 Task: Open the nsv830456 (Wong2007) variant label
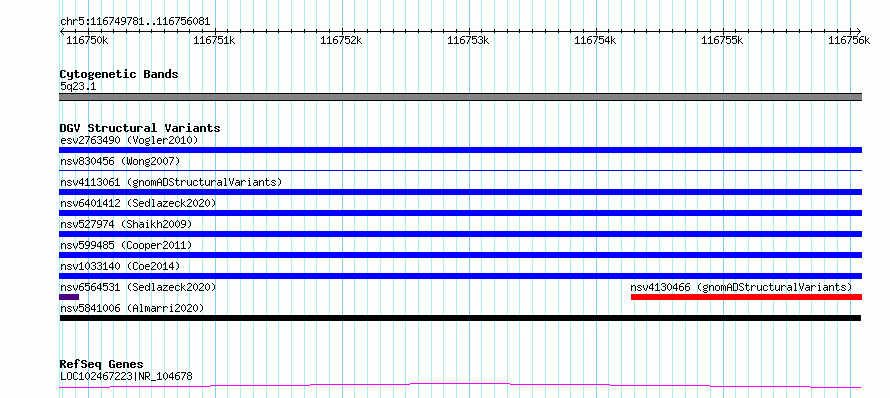click(120, 161)
